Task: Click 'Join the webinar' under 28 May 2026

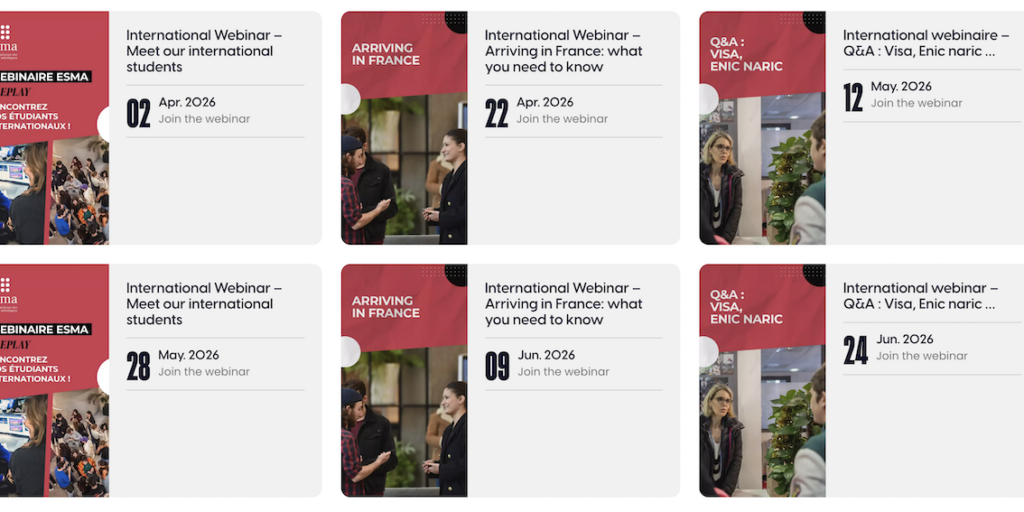Action: 204,372
